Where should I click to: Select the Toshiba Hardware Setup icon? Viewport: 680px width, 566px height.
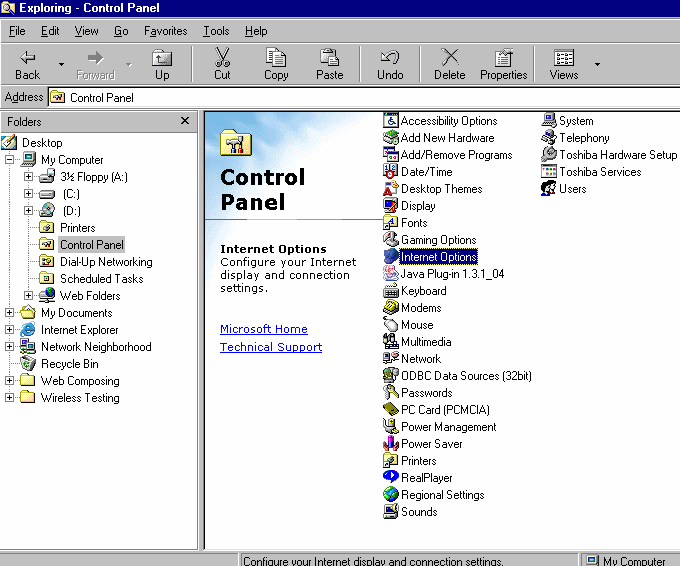(549, 154)
